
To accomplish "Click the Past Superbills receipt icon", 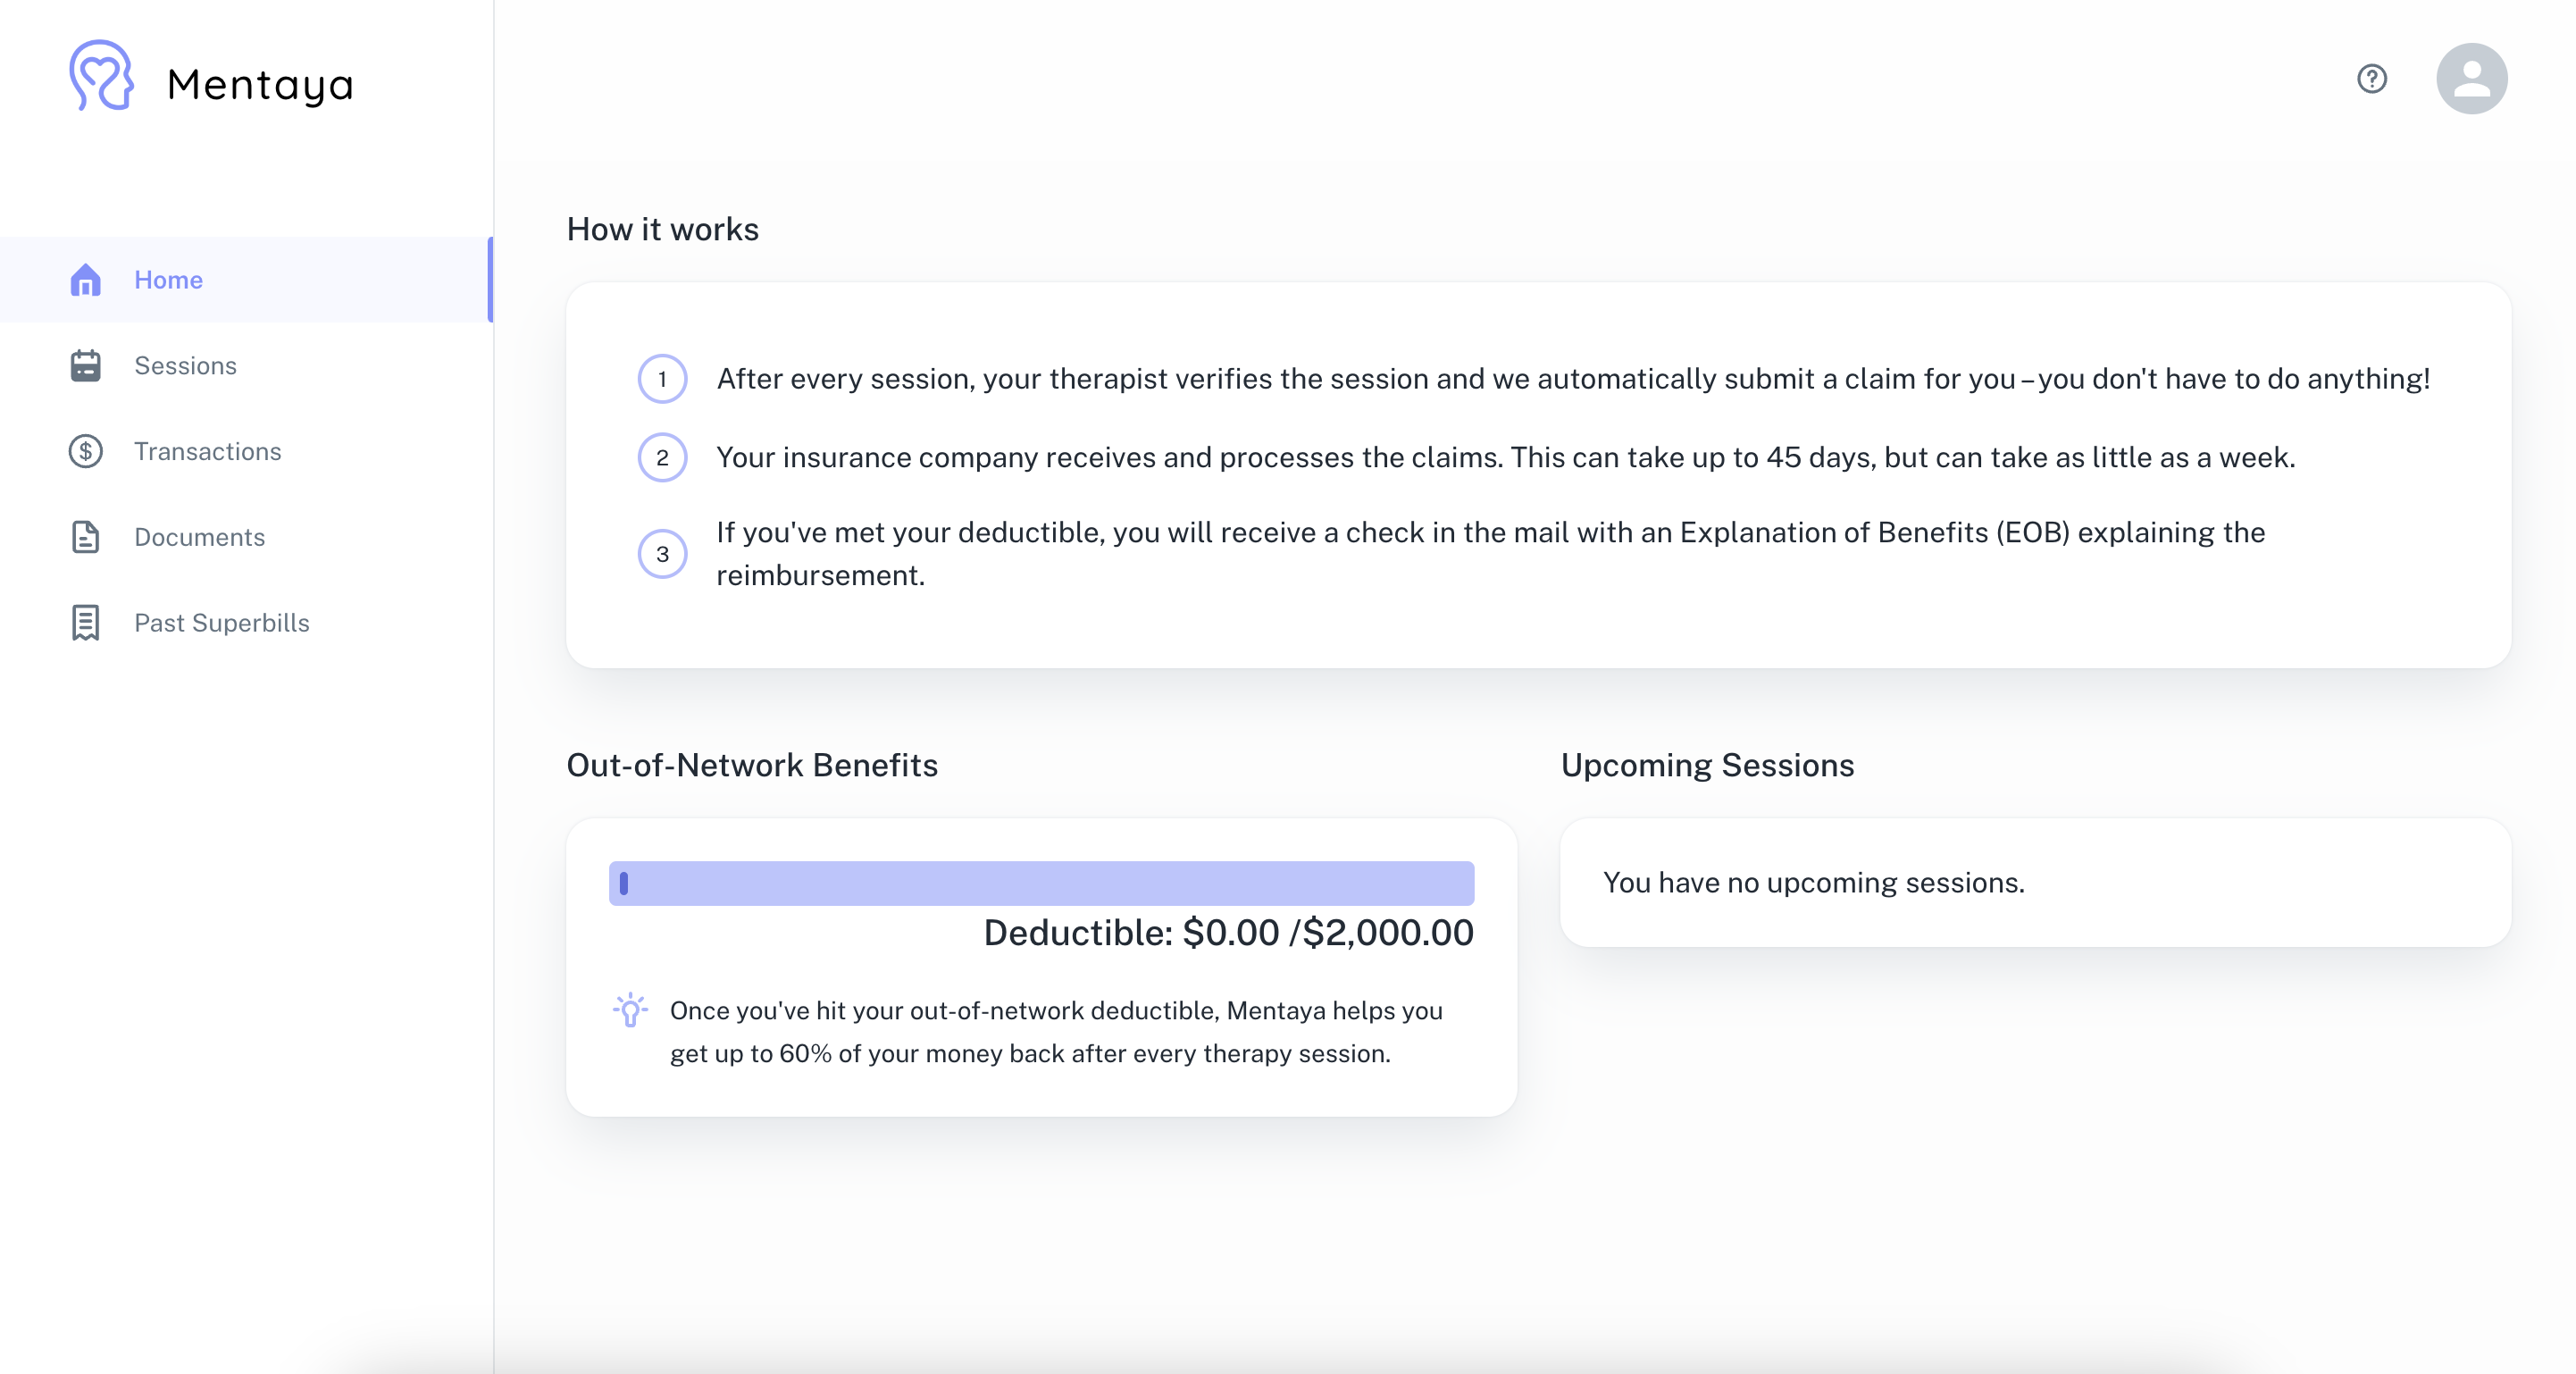I will (86, 623).
